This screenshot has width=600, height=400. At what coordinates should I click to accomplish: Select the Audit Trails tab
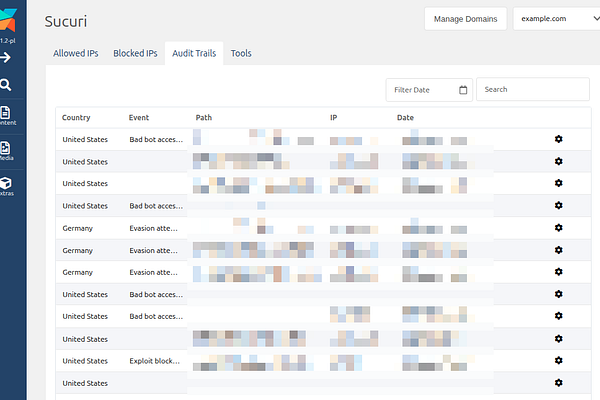point(194,53)
